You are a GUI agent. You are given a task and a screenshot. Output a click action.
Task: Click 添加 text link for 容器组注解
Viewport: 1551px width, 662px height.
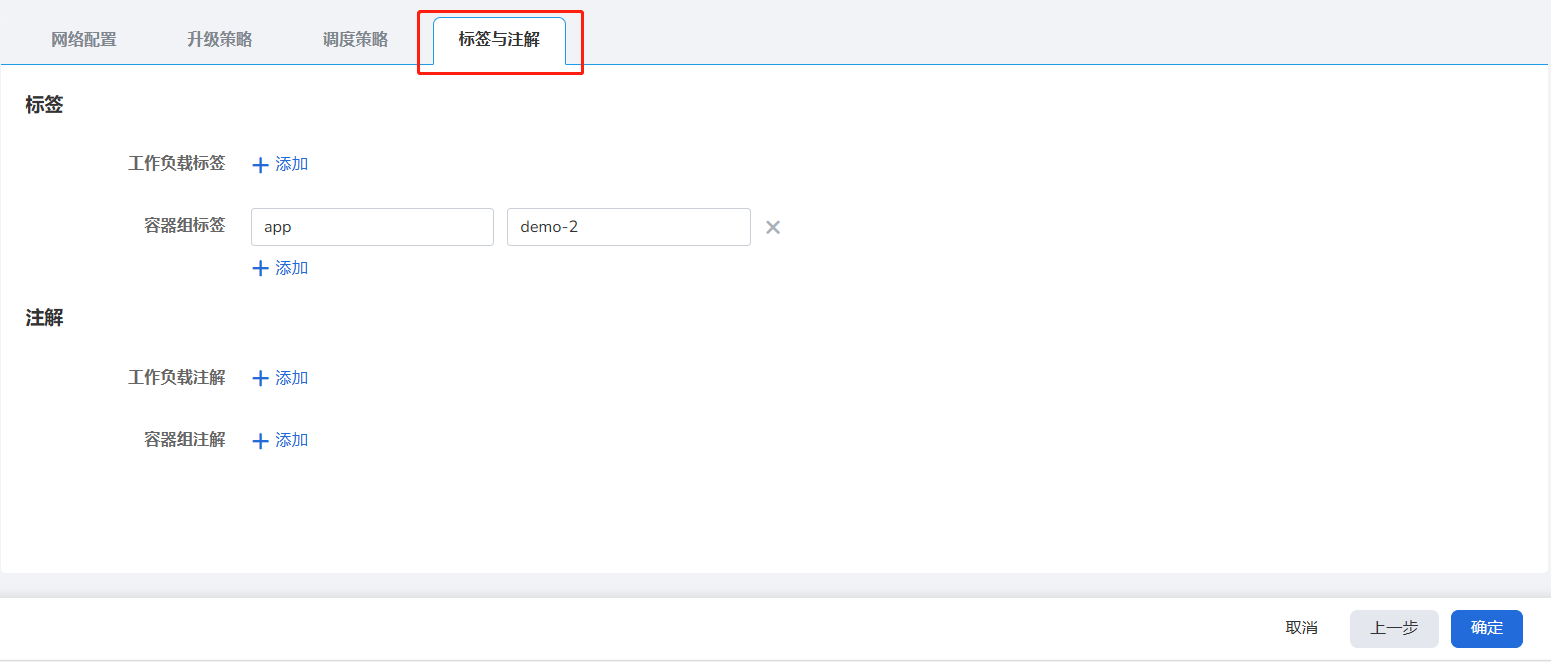292,440
